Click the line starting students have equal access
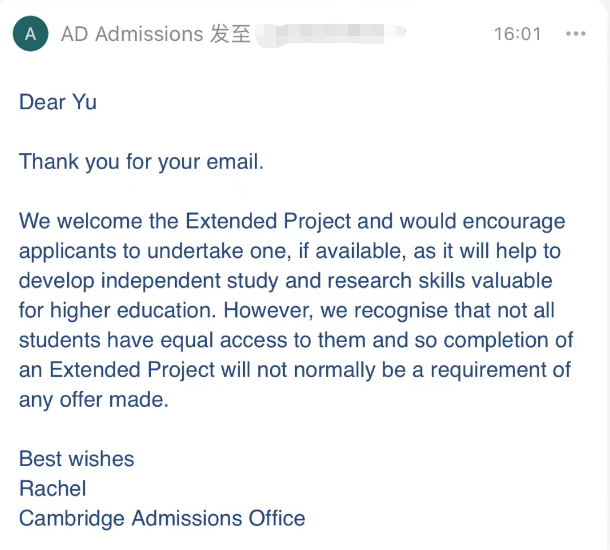The width and height of the screenshot is (610, 550). coord(296,340)
